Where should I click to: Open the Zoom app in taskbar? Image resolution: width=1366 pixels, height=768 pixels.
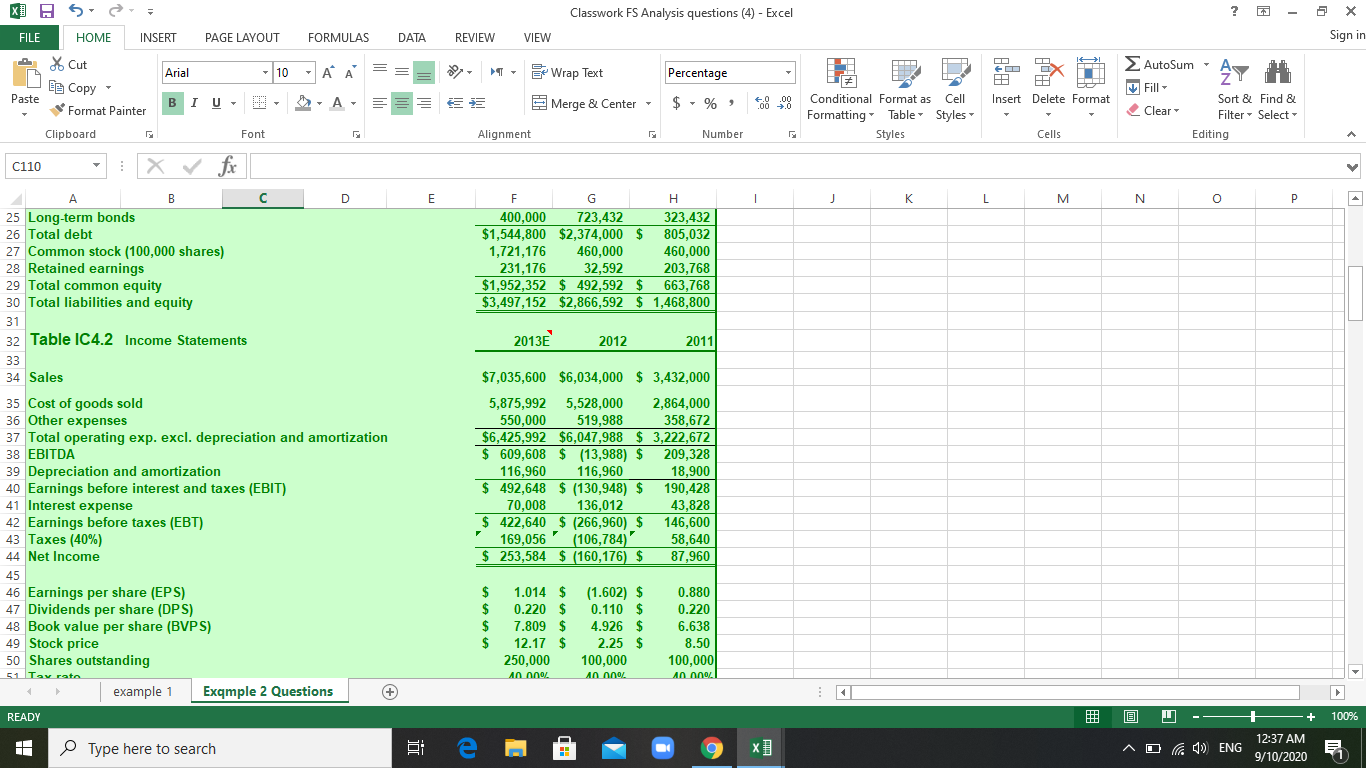661,748
